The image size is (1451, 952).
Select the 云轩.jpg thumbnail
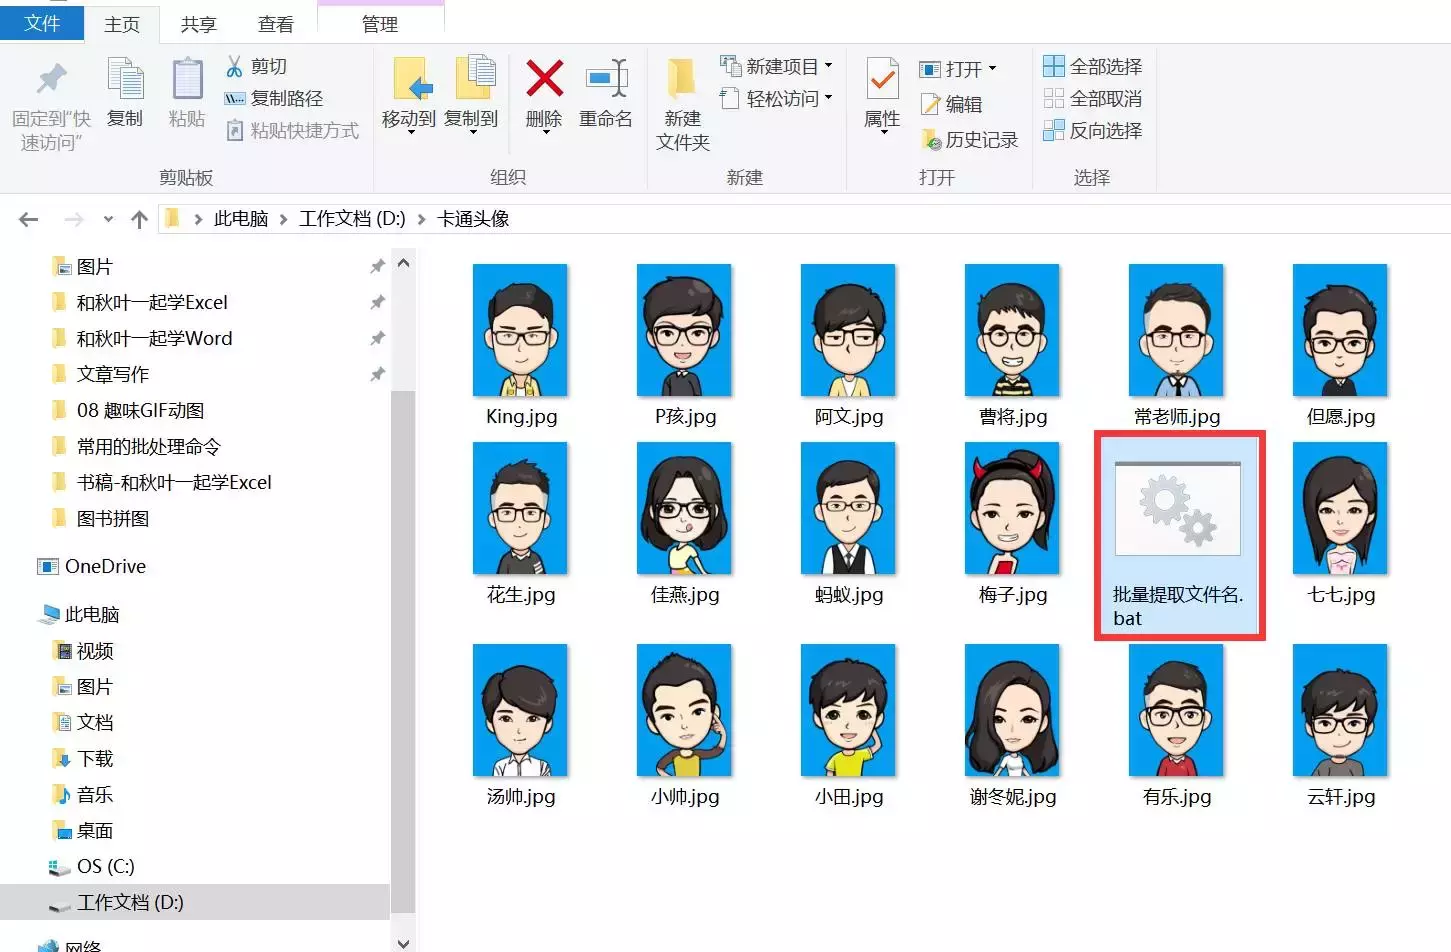point(1340,710)
